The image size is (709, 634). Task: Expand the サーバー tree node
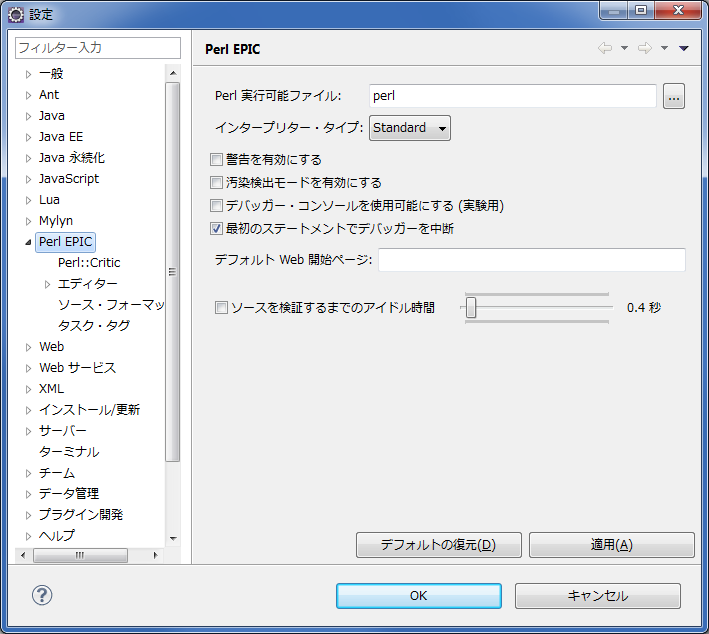(x=28, y=431)
